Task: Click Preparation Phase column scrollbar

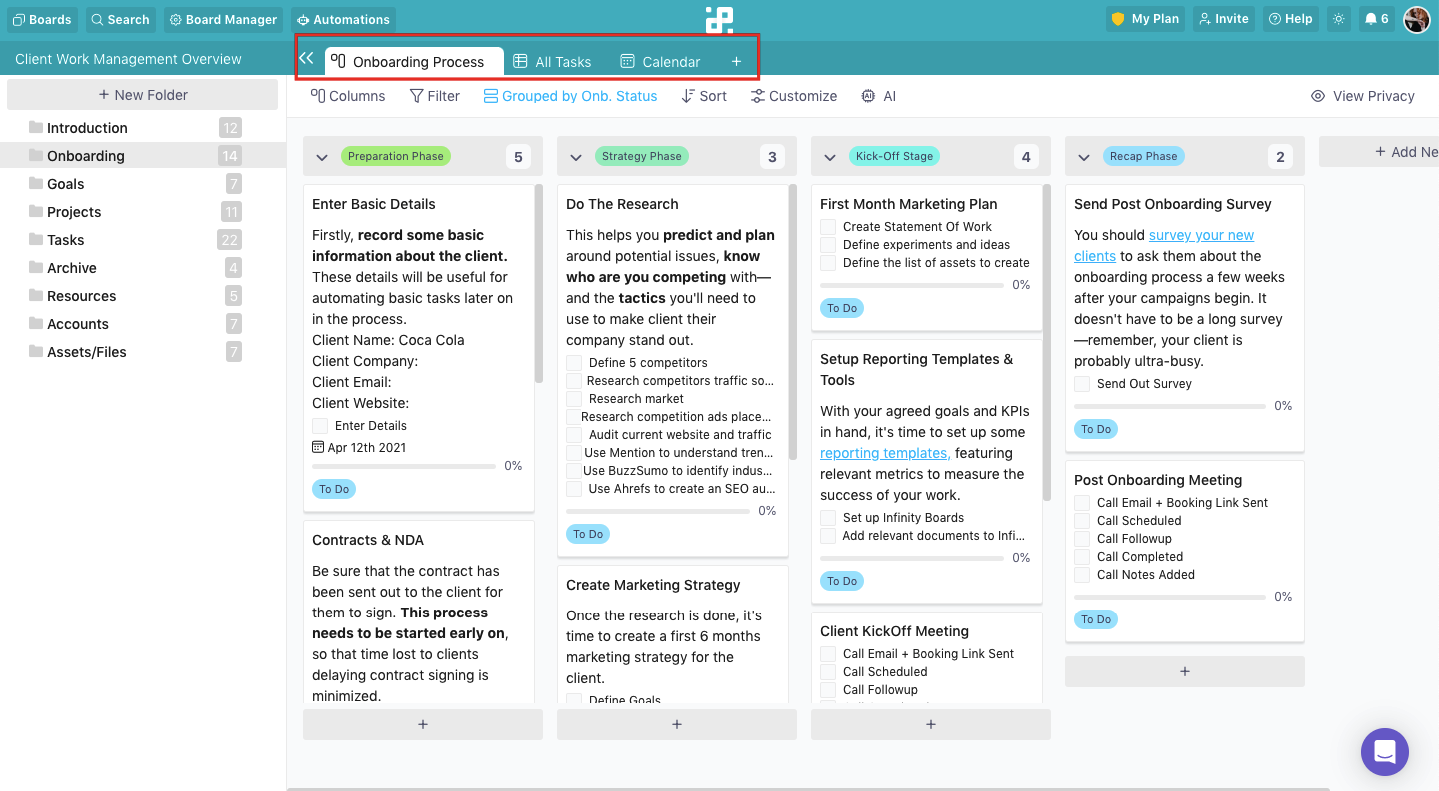Action: click(x=539, y=283)
